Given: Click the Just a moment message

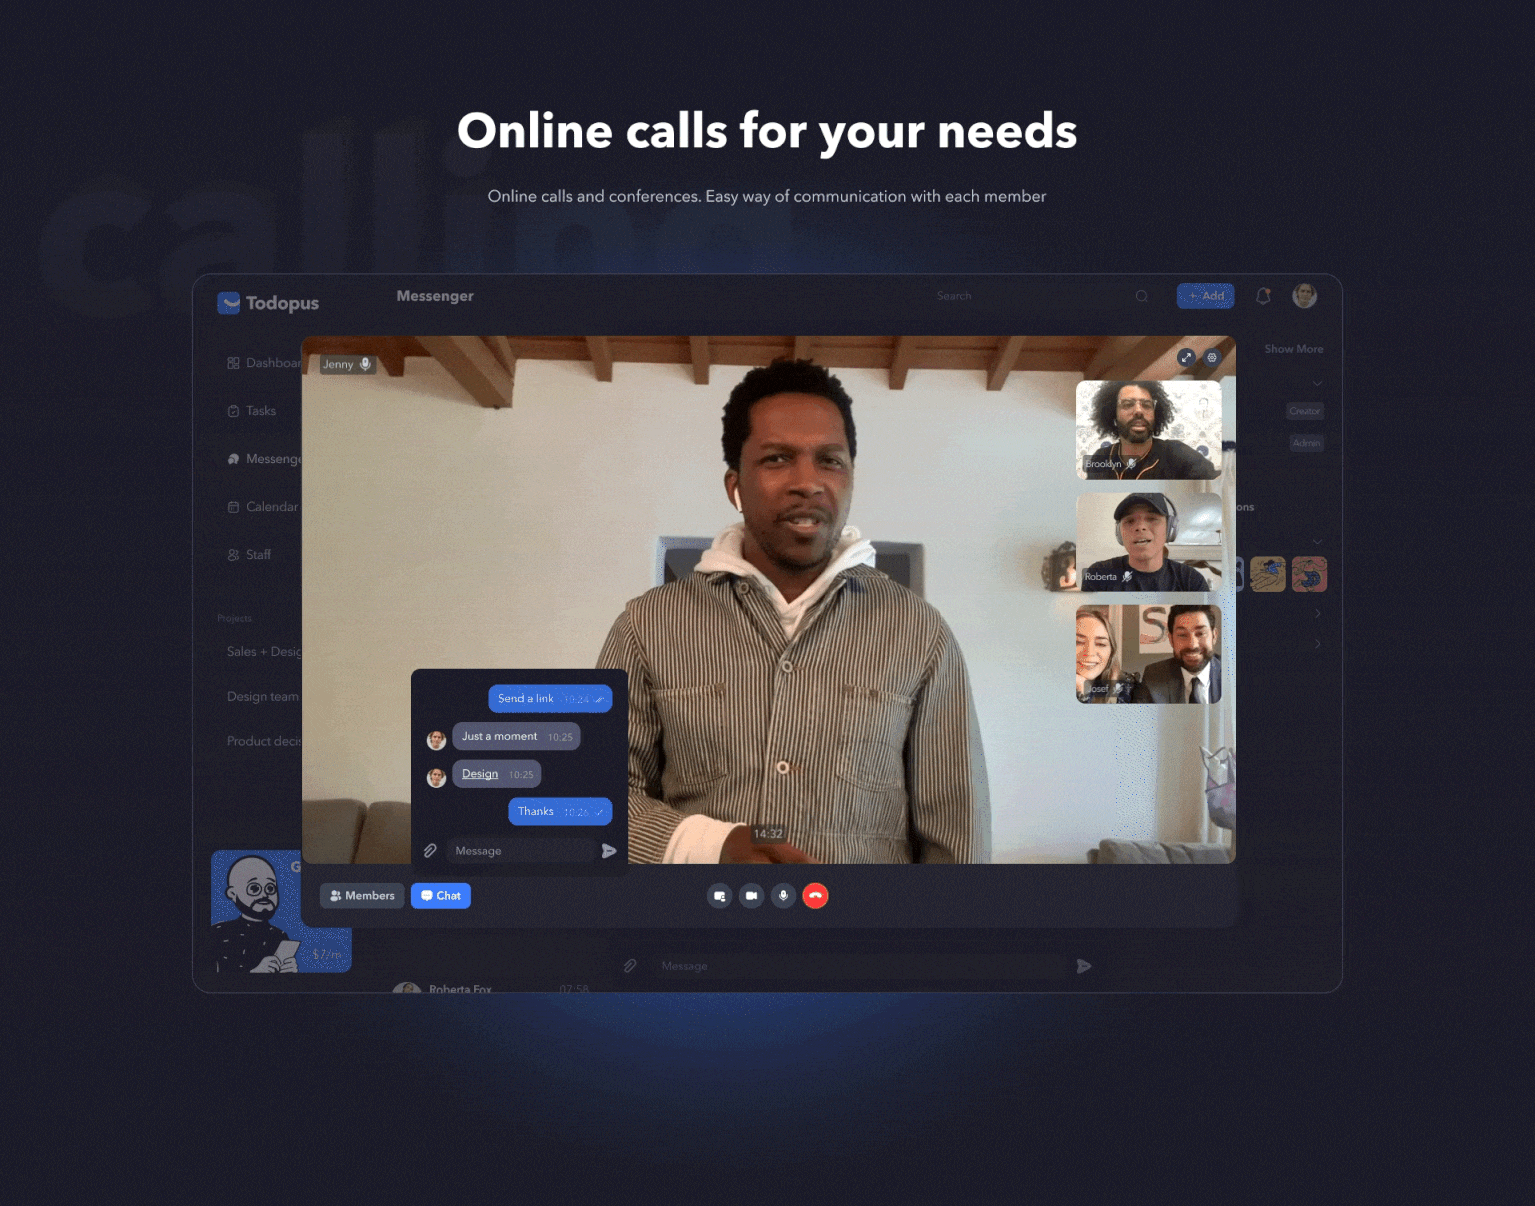Looking at the screenshot, I should pyautogui.click(x=516, y=737).
